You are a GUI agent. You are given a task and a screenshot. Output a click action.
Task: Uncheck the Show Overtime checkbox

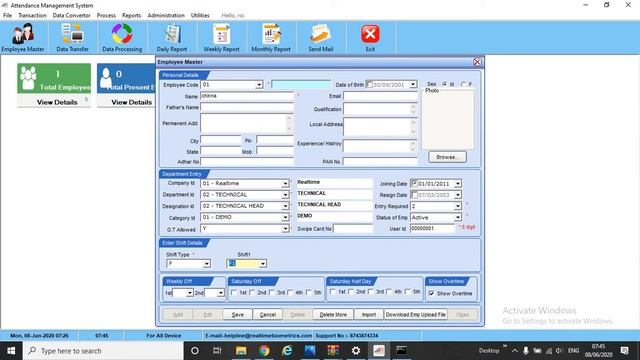pyautogui.click(x=431, y=293)
